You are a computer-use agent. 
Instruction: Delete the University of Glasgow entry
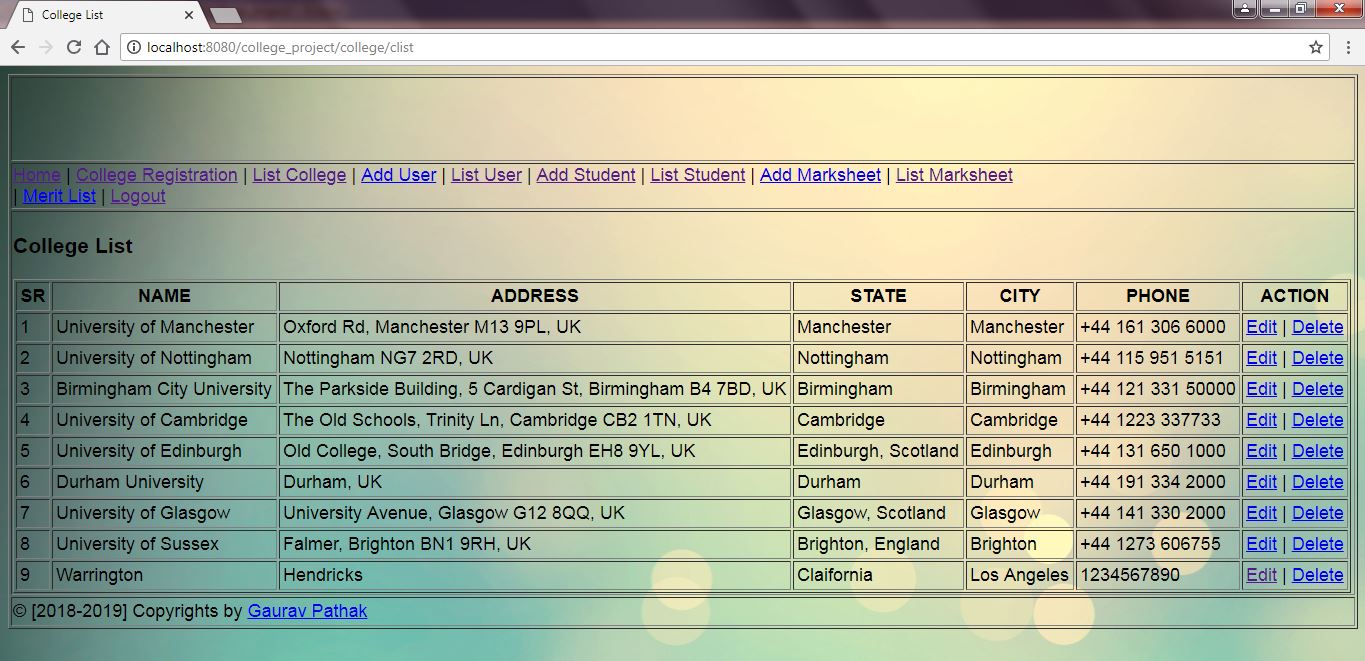point(1317,513)
